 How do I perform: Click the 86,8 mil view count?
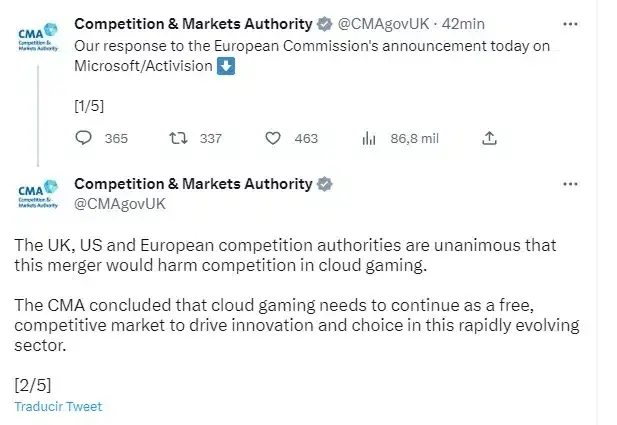tap(414, 139)
